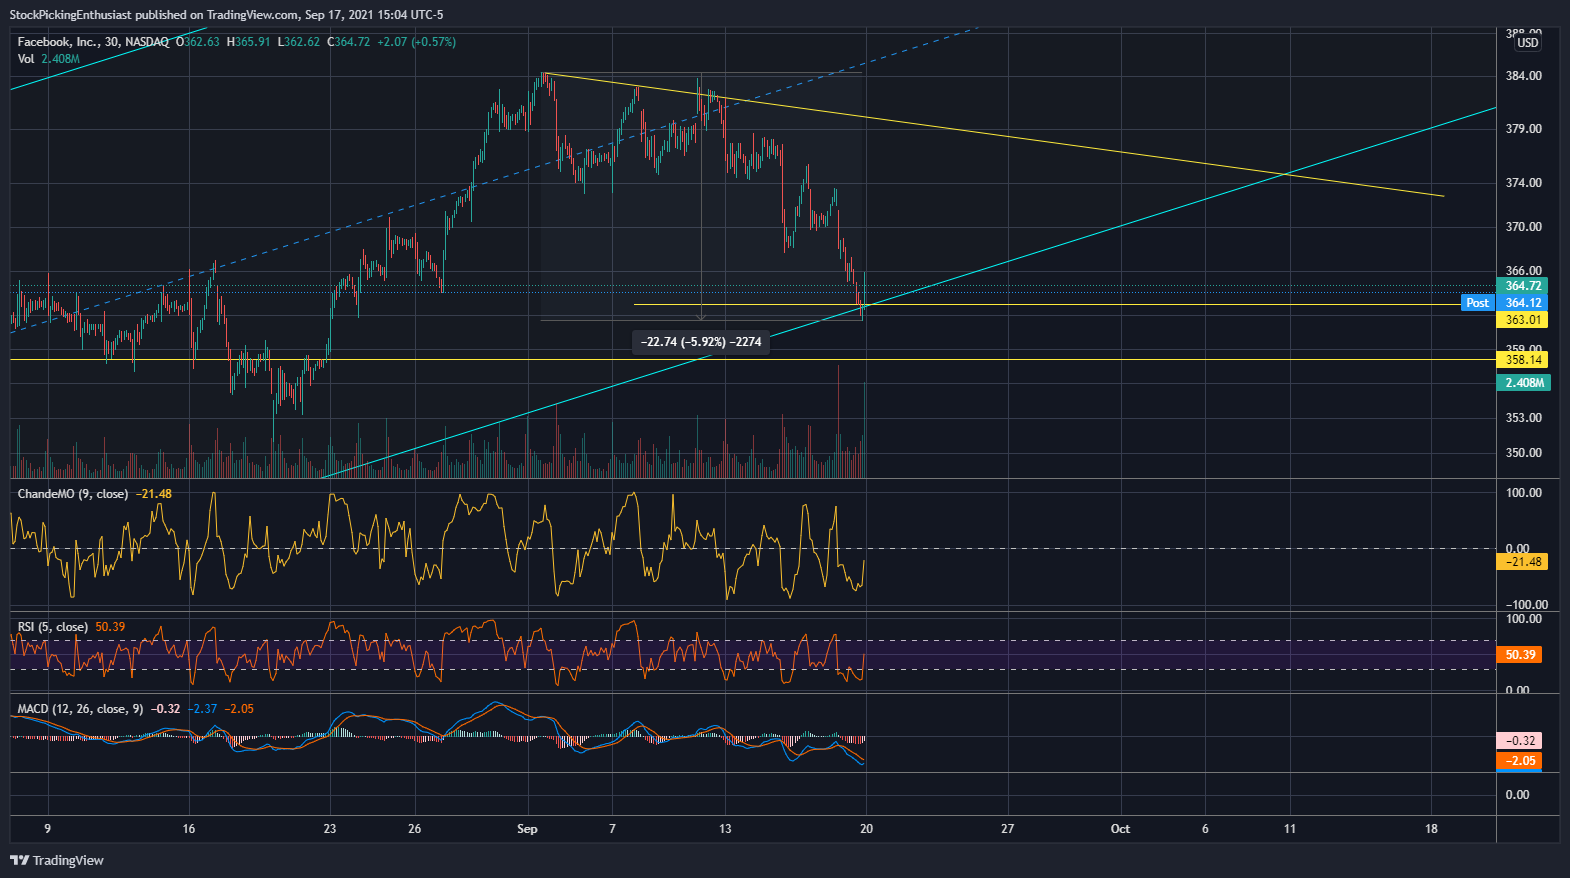Click the Oct date on time axis
The width and height of the screenshot is (1570, 878).
(1120, 829)
